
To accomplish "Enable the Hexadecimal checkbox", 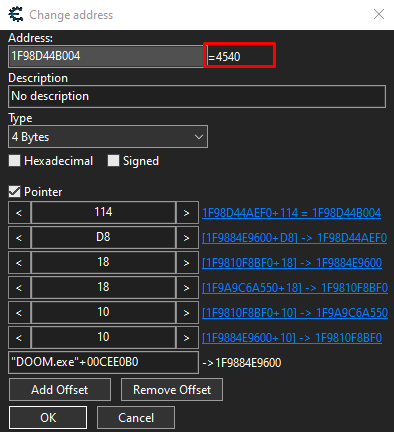I will [x=14, y=161].
